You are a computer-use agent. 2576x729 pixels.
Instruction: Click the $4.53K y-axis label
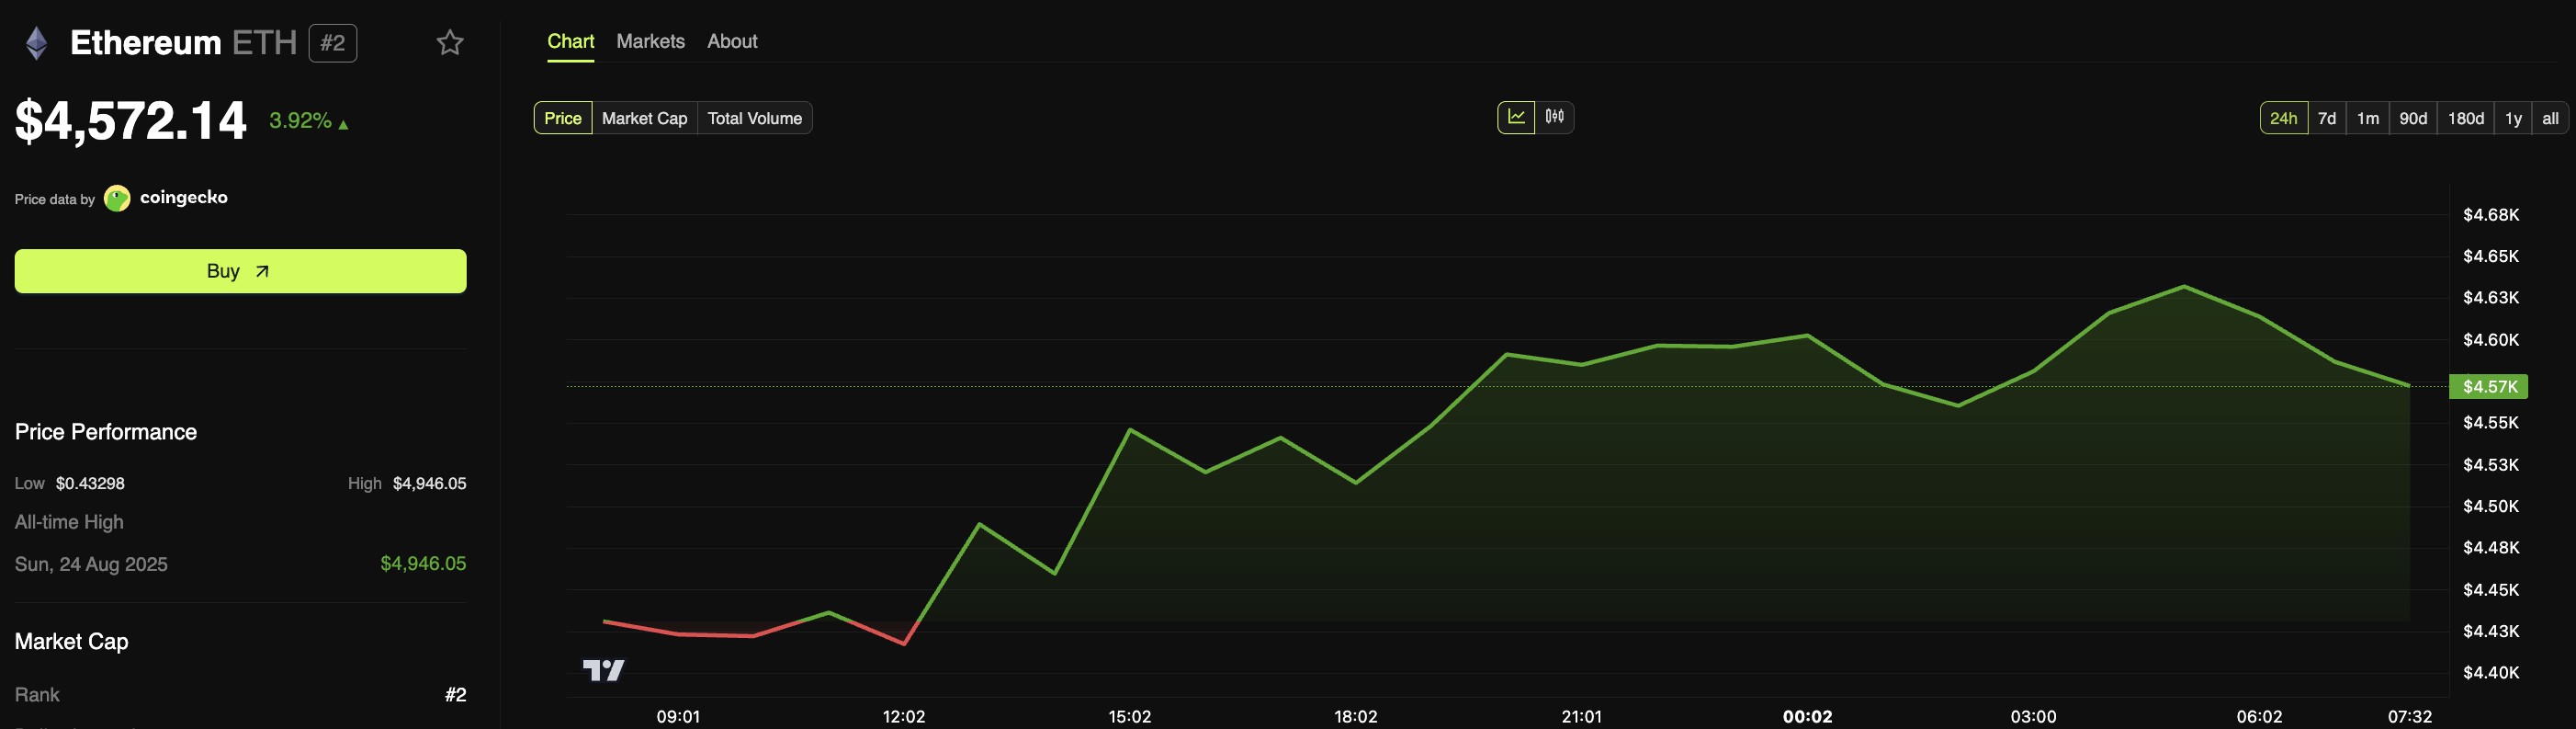[2491, 465]
